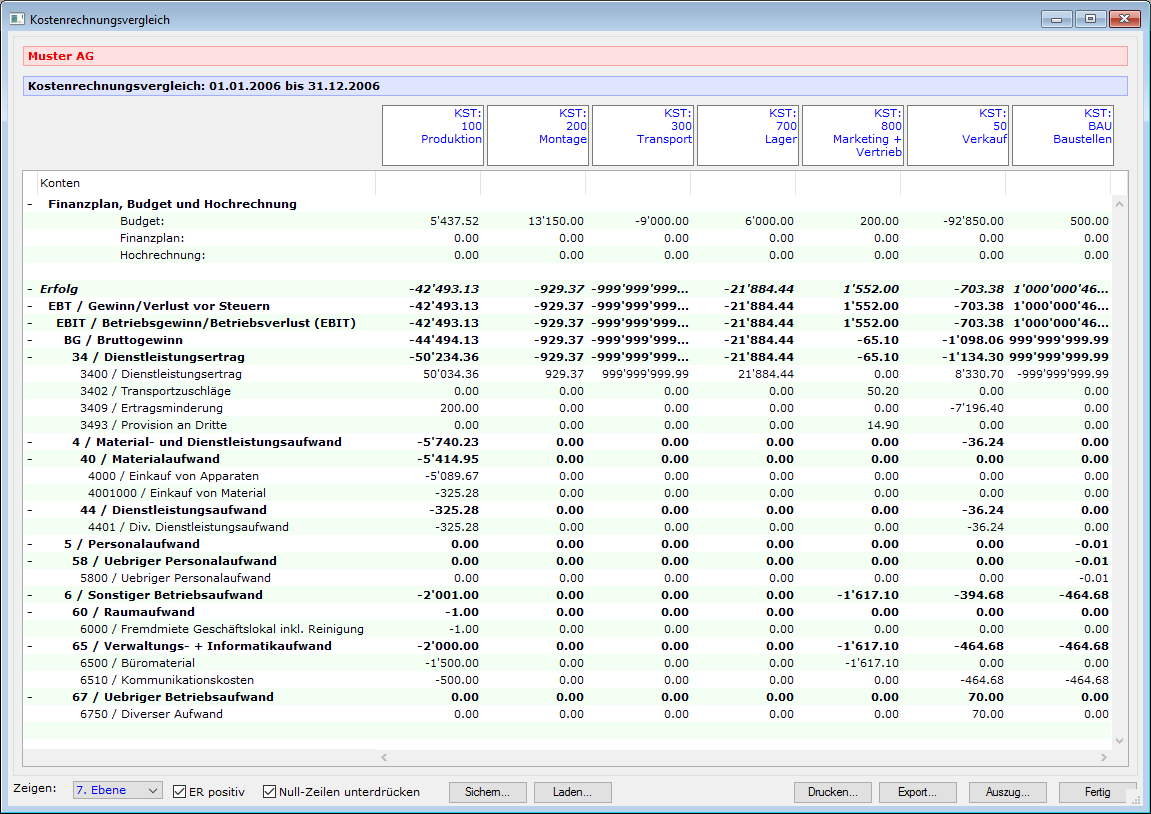The width and height of the screenshot is (1151, 814).
Task: Select the KST 100 Produktion column header
Action: coord(433,135)
